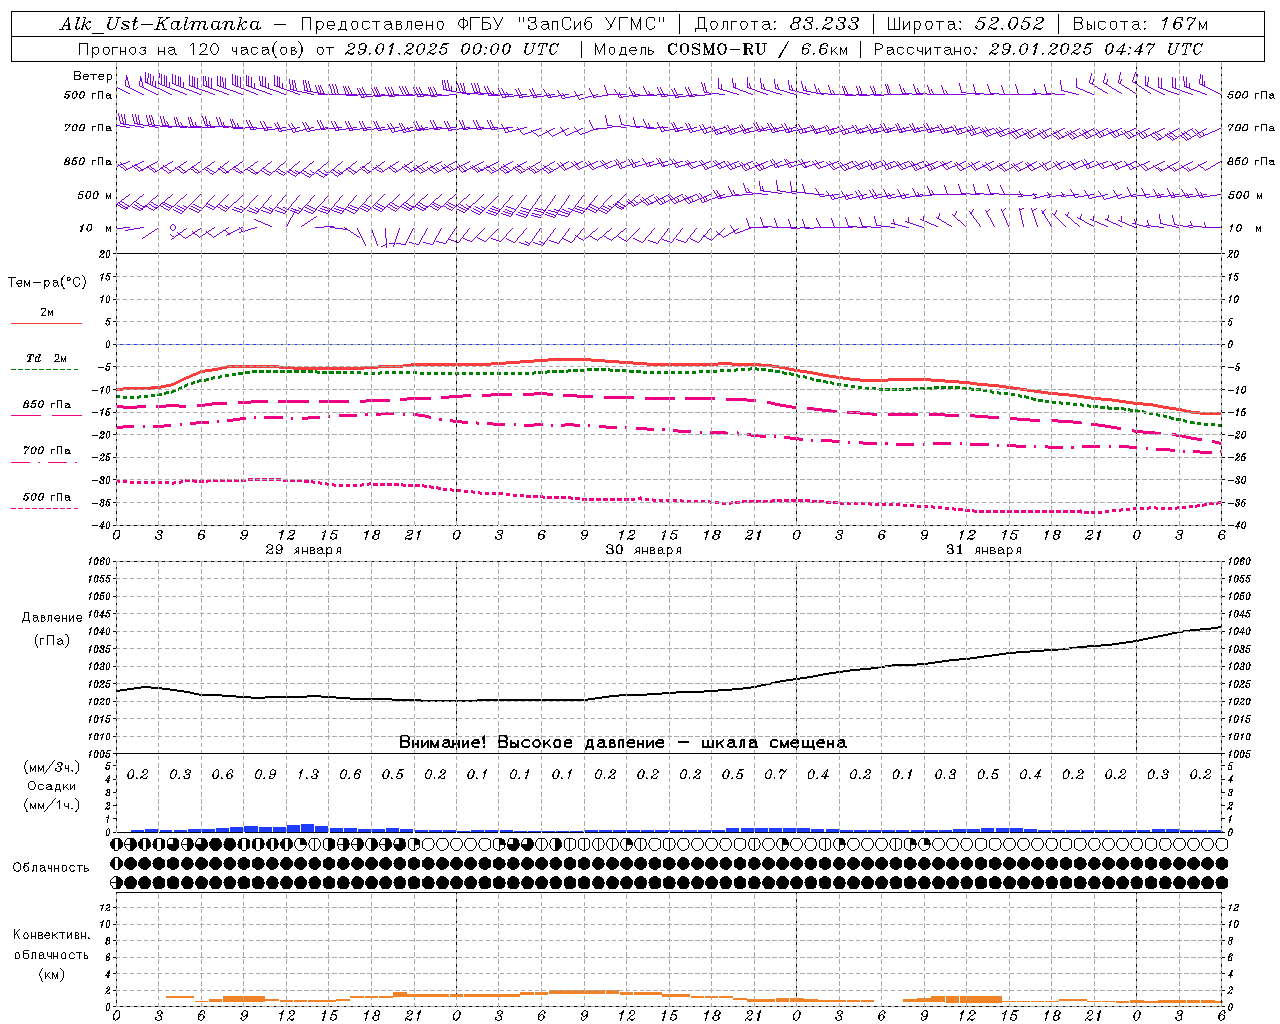Click '500 гПа' temperature legend entry

coord(47,497)
